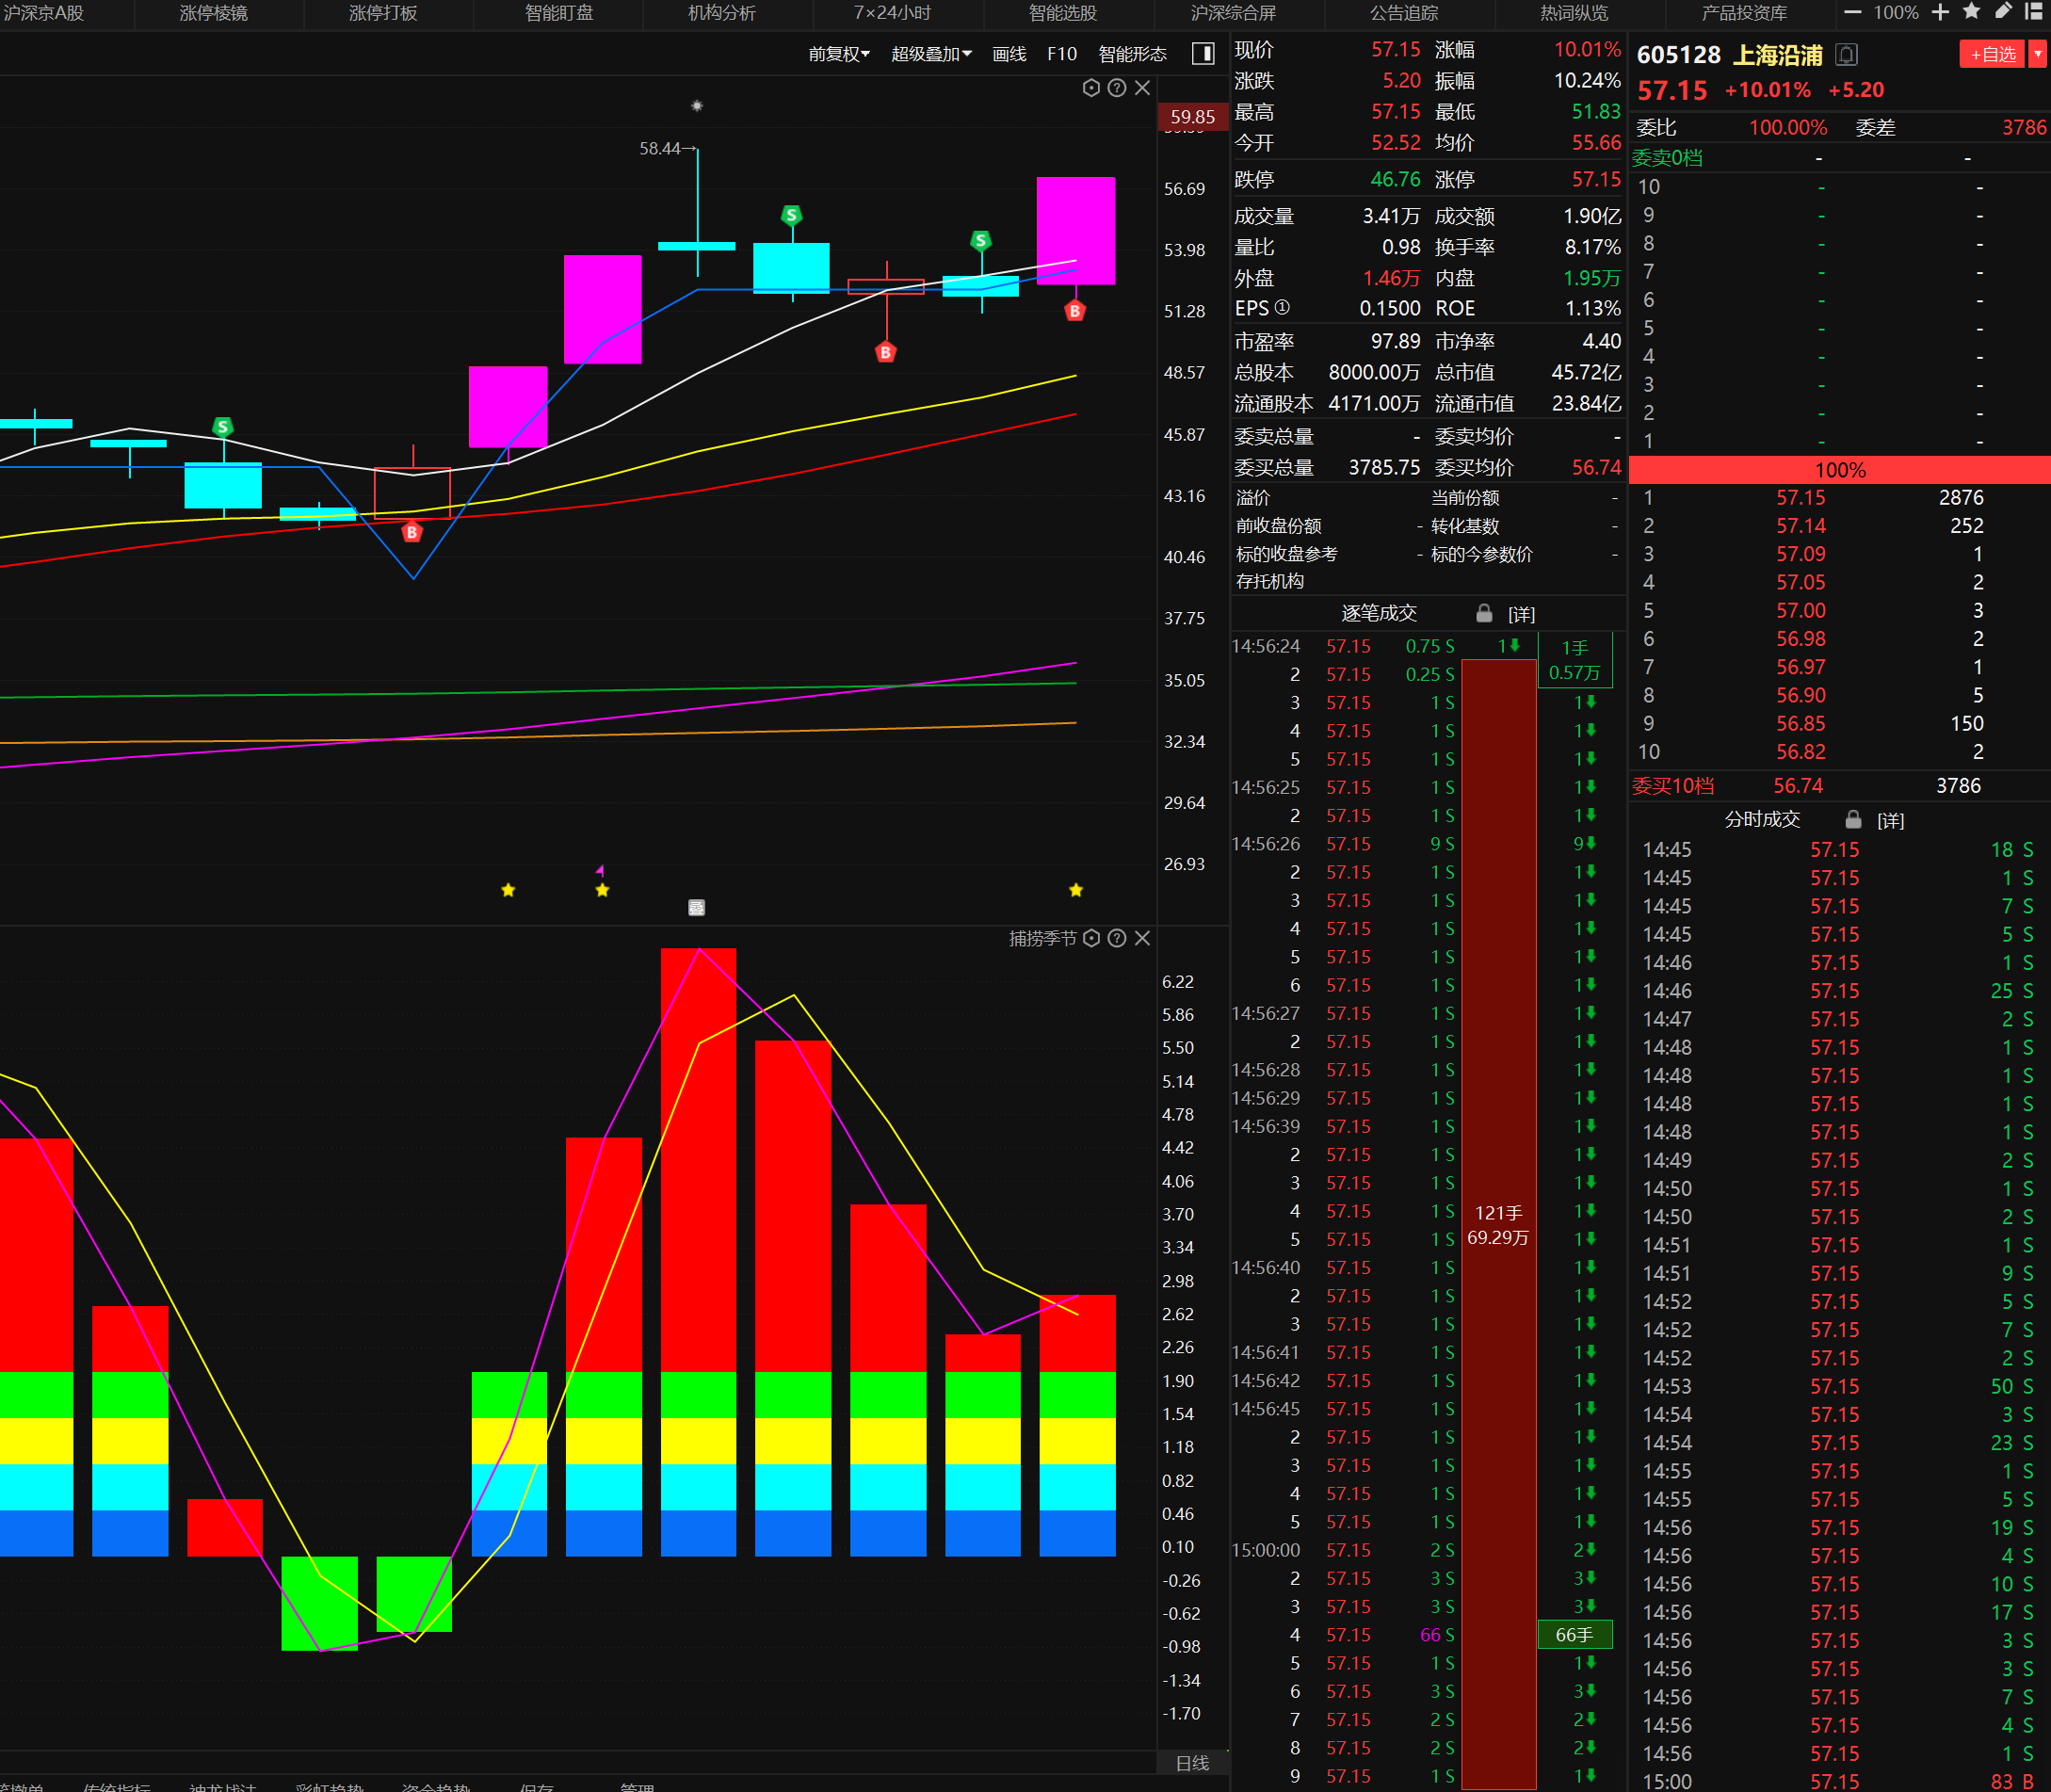Click the info circle icon next to EPS

[x=1282, y=307]
